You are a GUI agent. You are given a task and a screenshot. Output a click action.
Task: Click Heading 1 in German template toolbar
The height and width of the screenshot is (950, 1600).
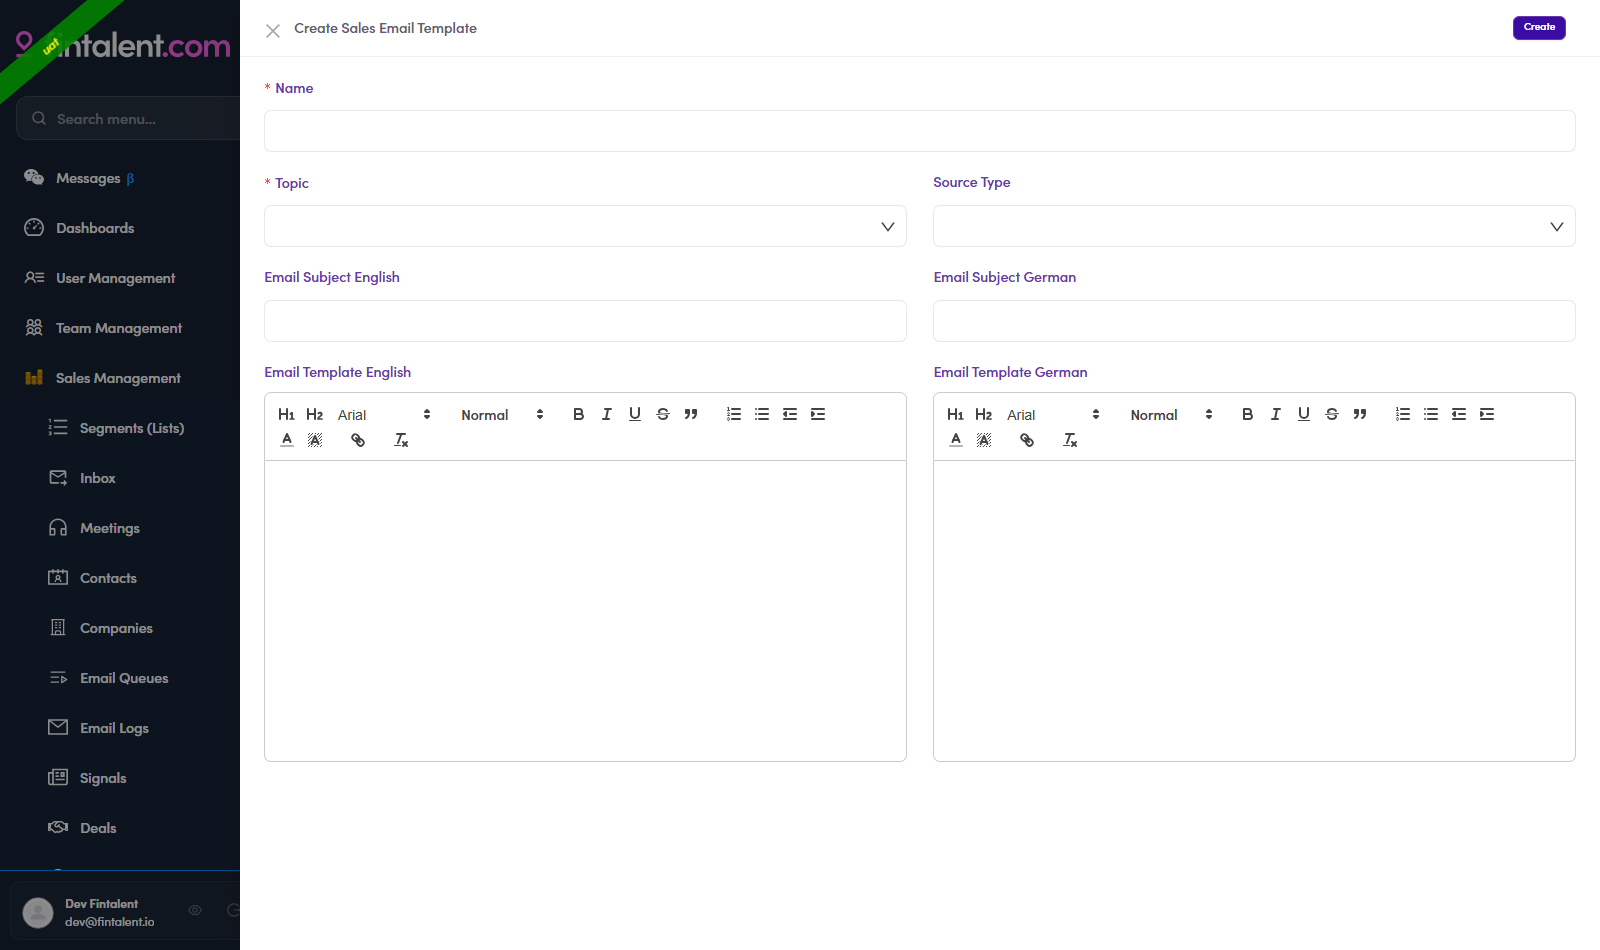click(x=955, y=414)
